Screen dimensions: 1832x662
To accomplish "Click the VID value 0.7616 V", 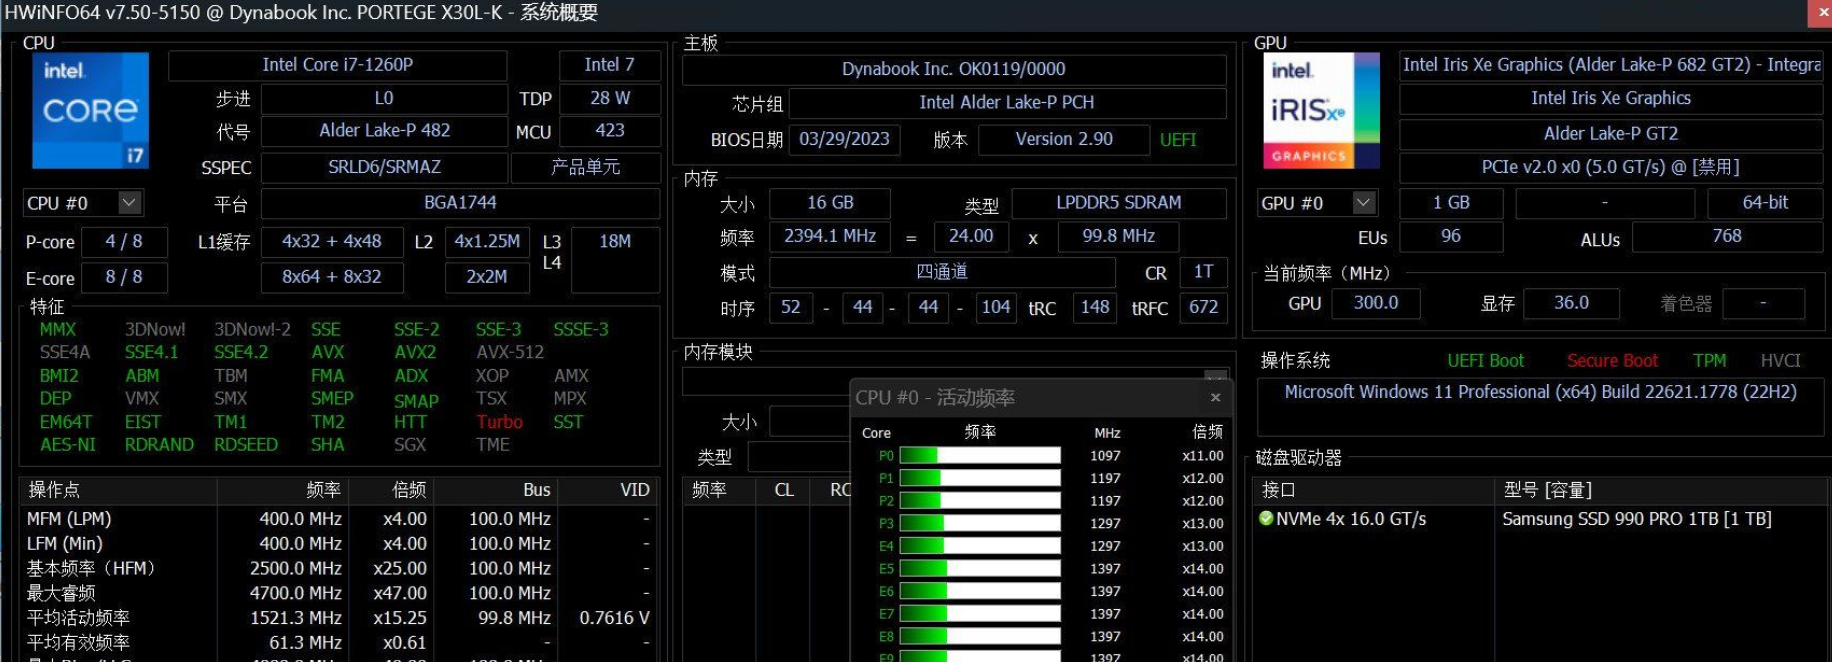I will point(614,618).
